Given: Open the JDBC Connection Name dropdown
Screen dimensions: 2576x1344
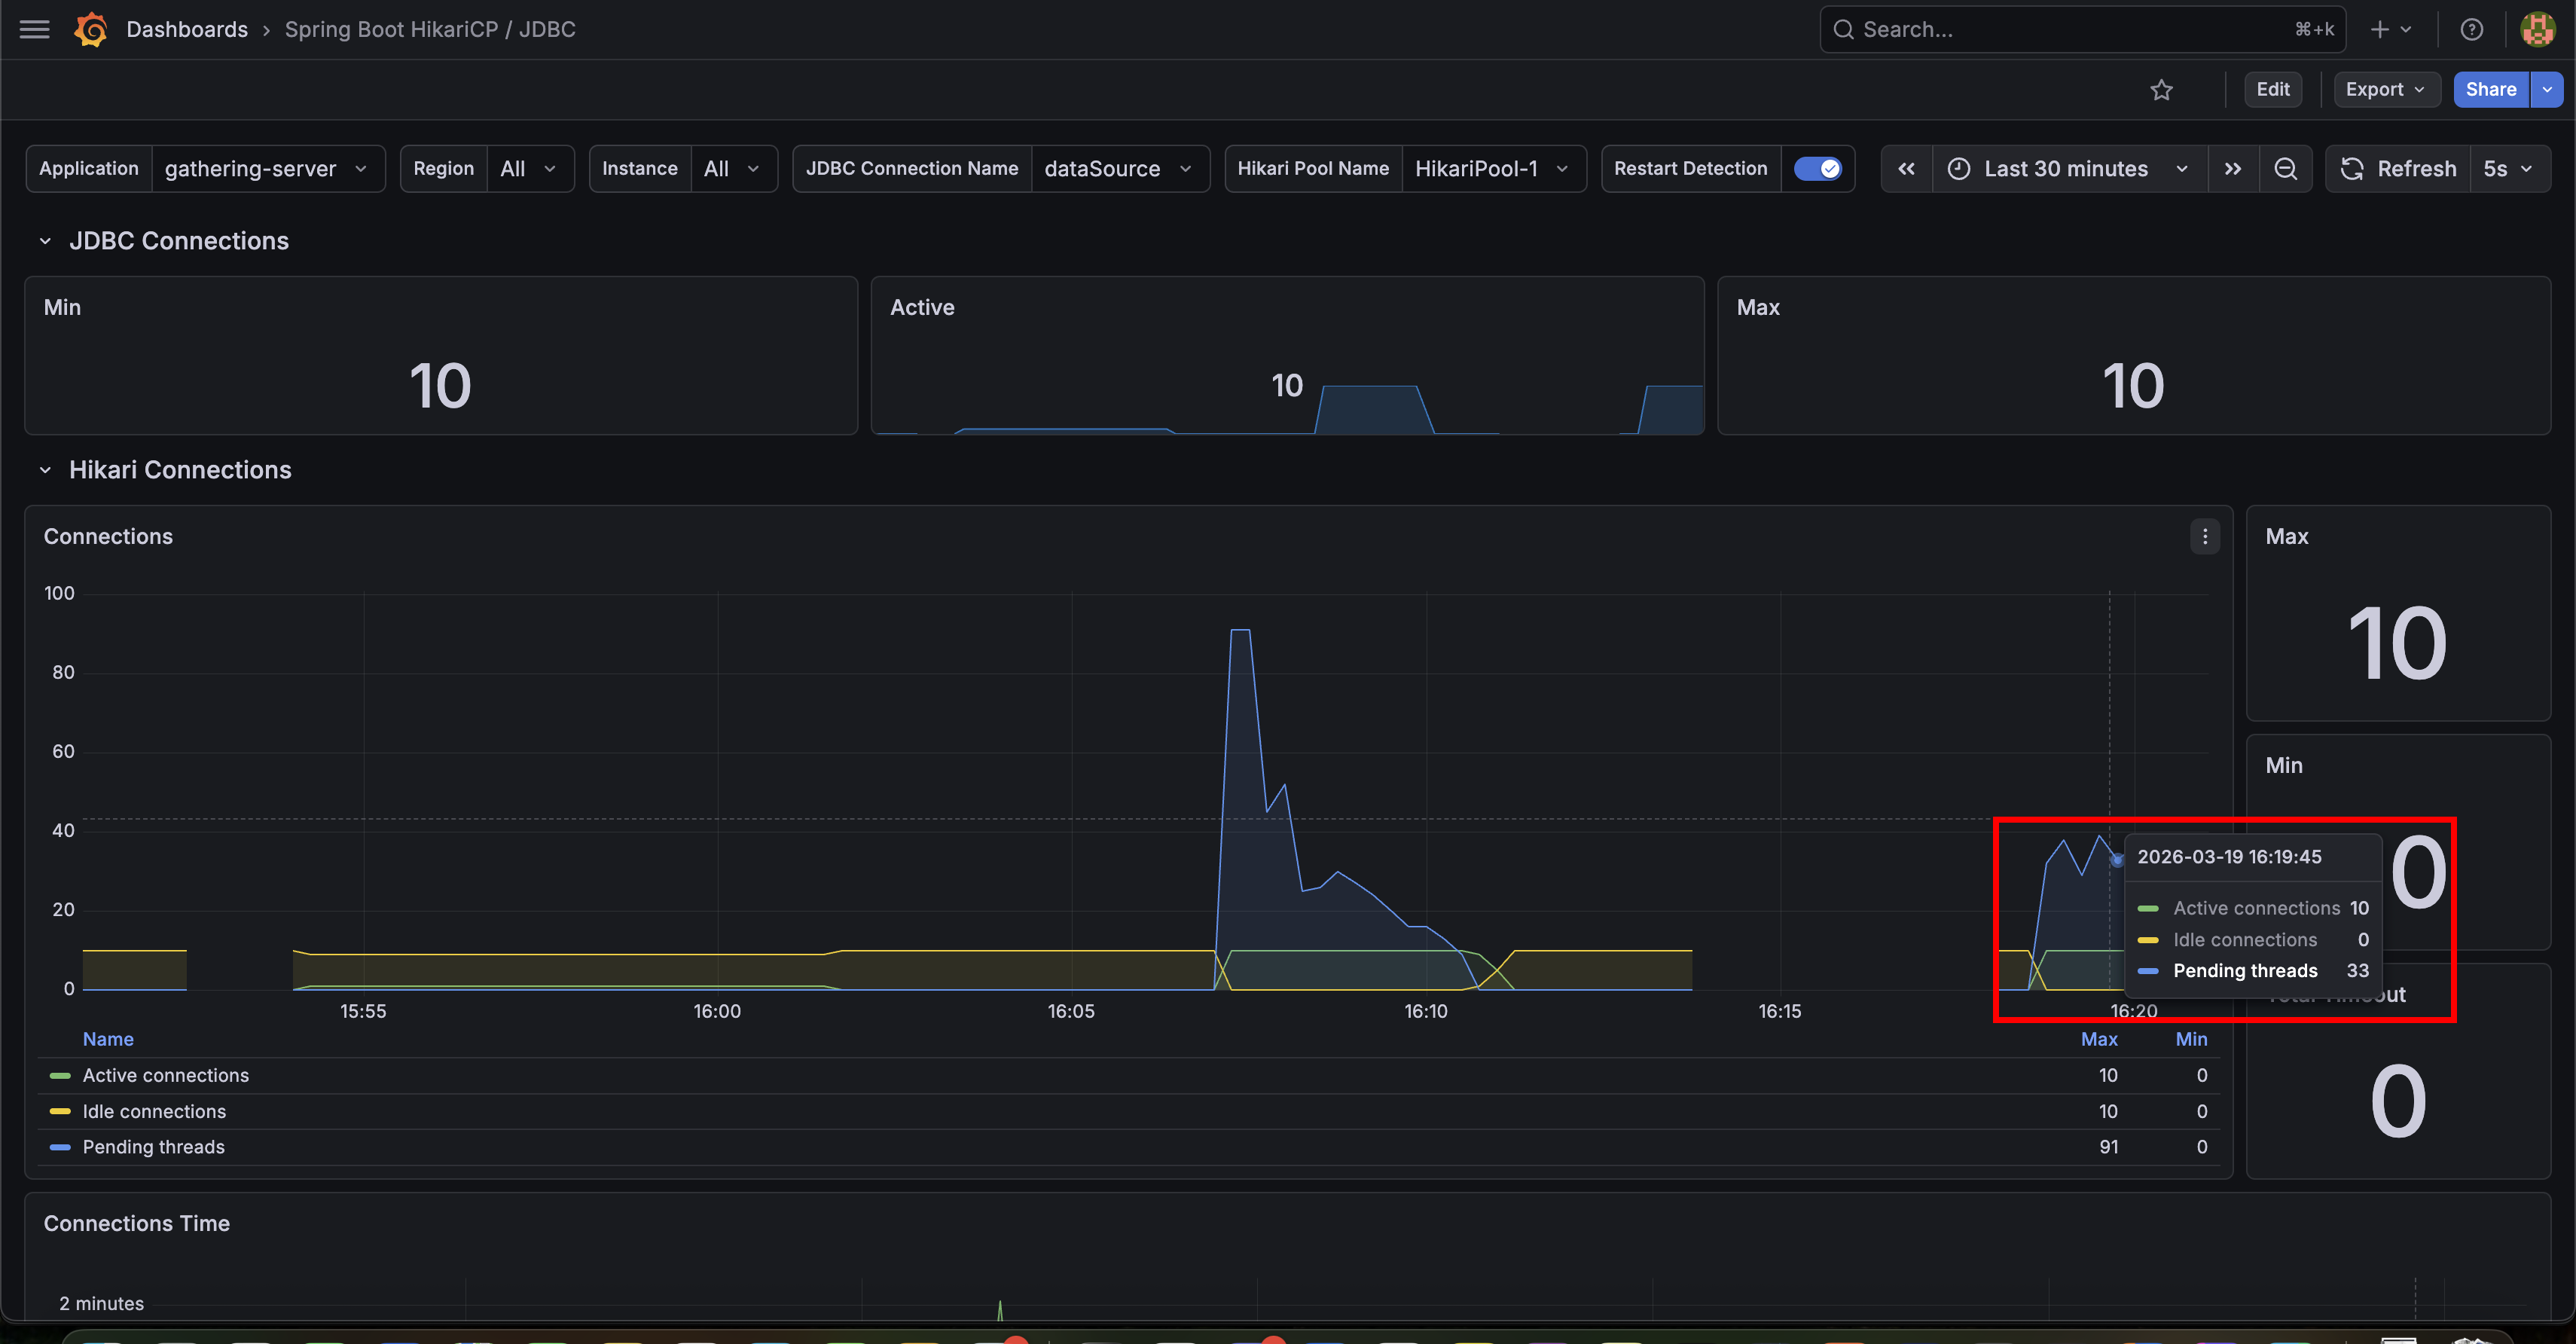Looking at the screenshot, I should (x=1119, y=168).
